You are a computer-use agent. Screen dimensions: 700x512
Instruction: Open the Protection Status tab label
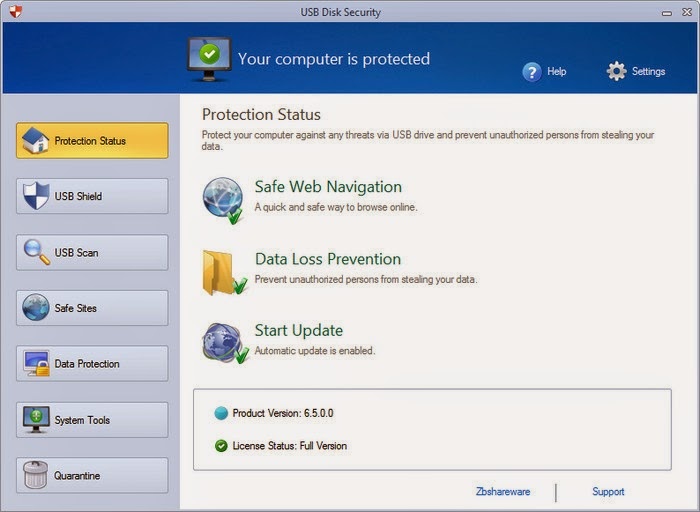(90, 141)
